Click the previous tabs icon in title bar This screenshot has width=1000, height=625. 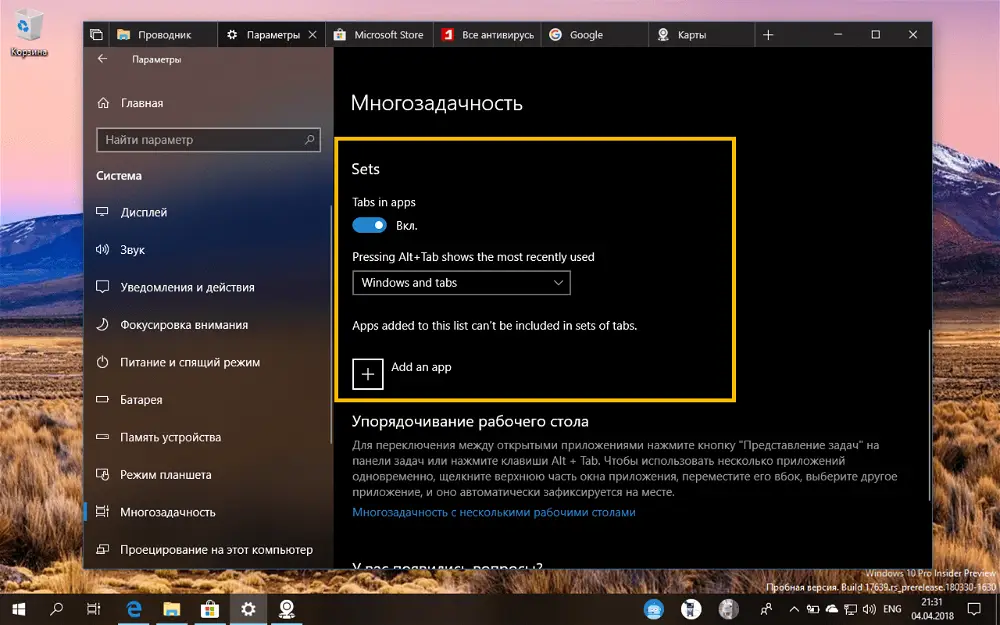click(96, 35)
